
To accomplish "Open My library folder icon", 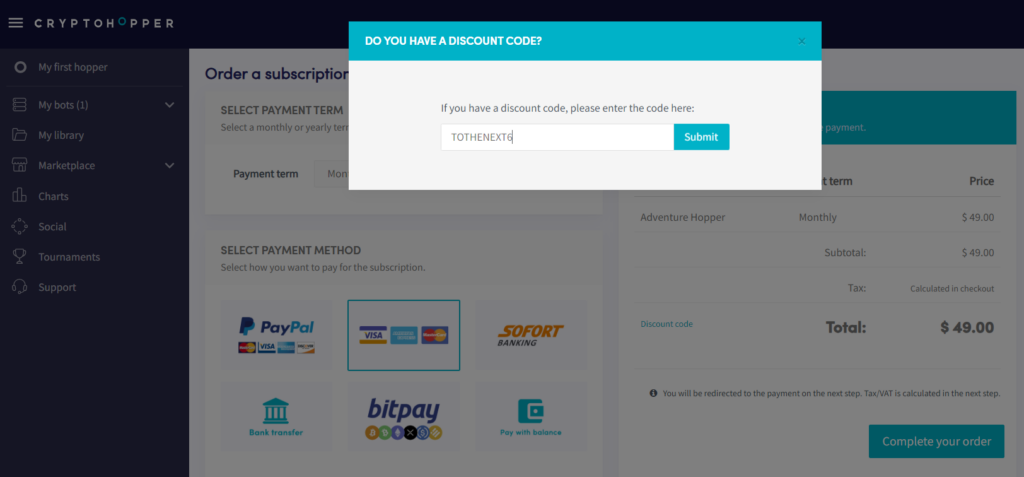I will click(x=20, y=135).
